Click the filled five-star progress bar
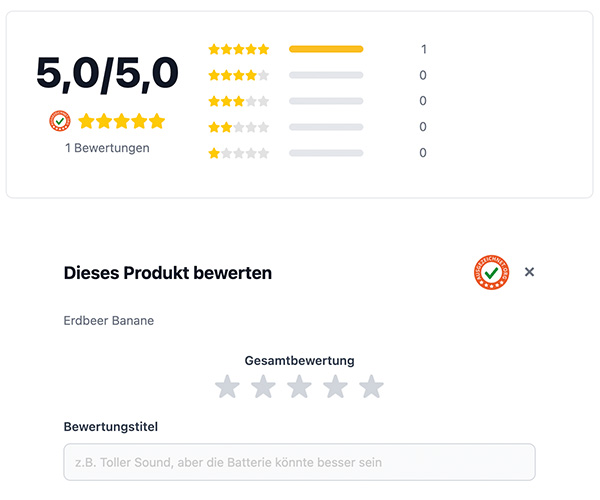The image size is (600, 500). 326,49
